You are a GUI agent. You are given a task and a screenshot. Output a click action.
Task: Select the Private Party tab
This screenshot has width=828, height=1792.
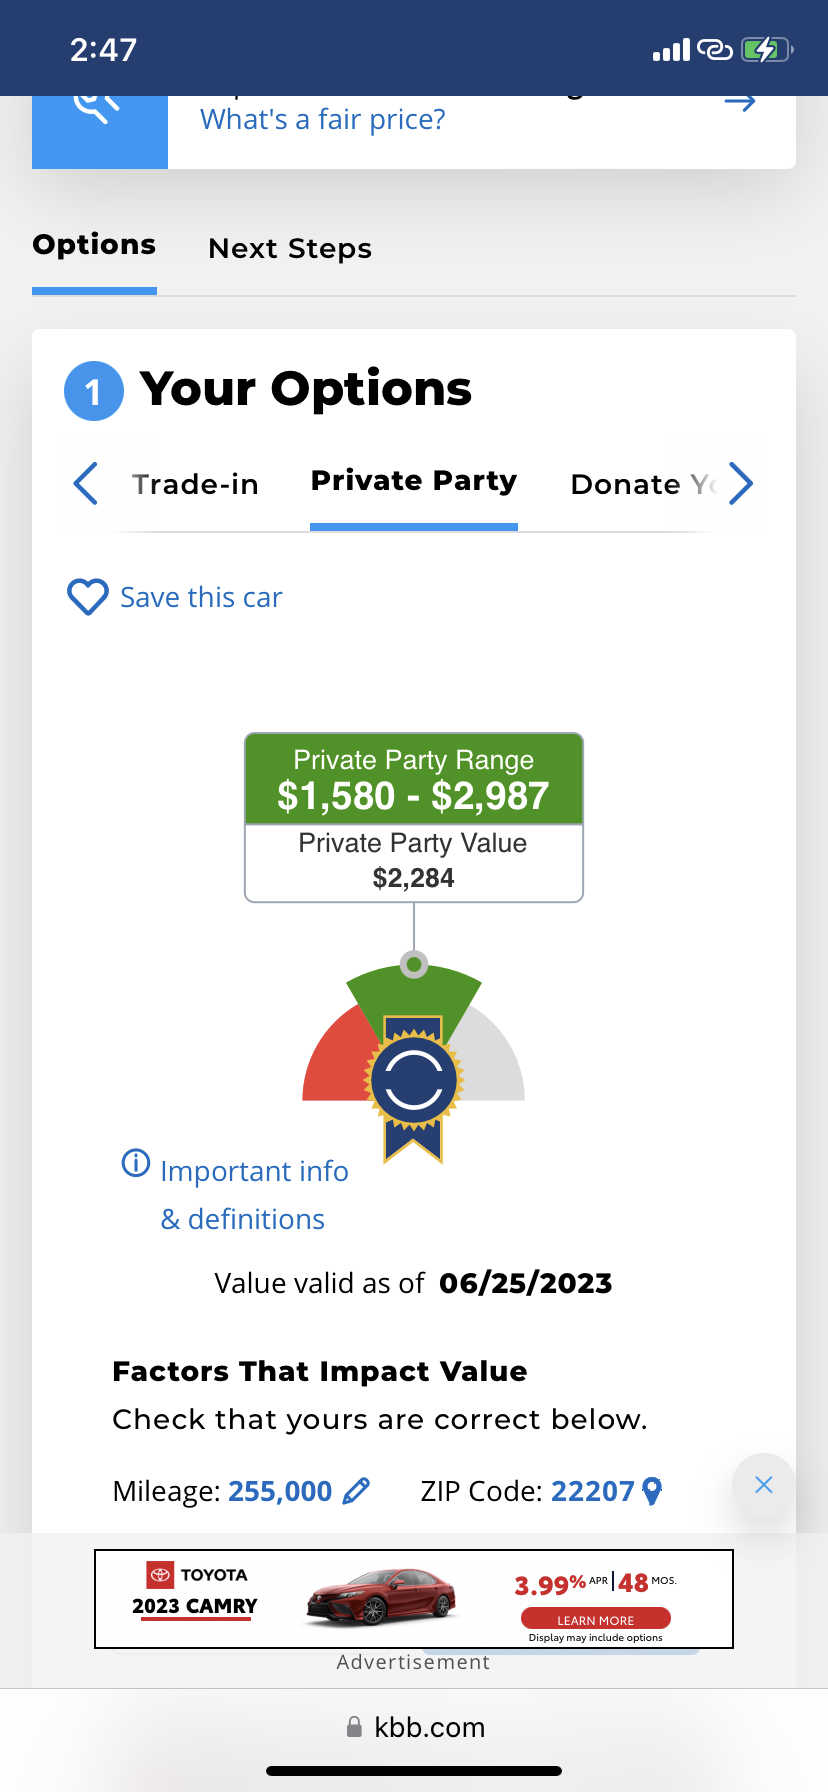pos(413,481)
